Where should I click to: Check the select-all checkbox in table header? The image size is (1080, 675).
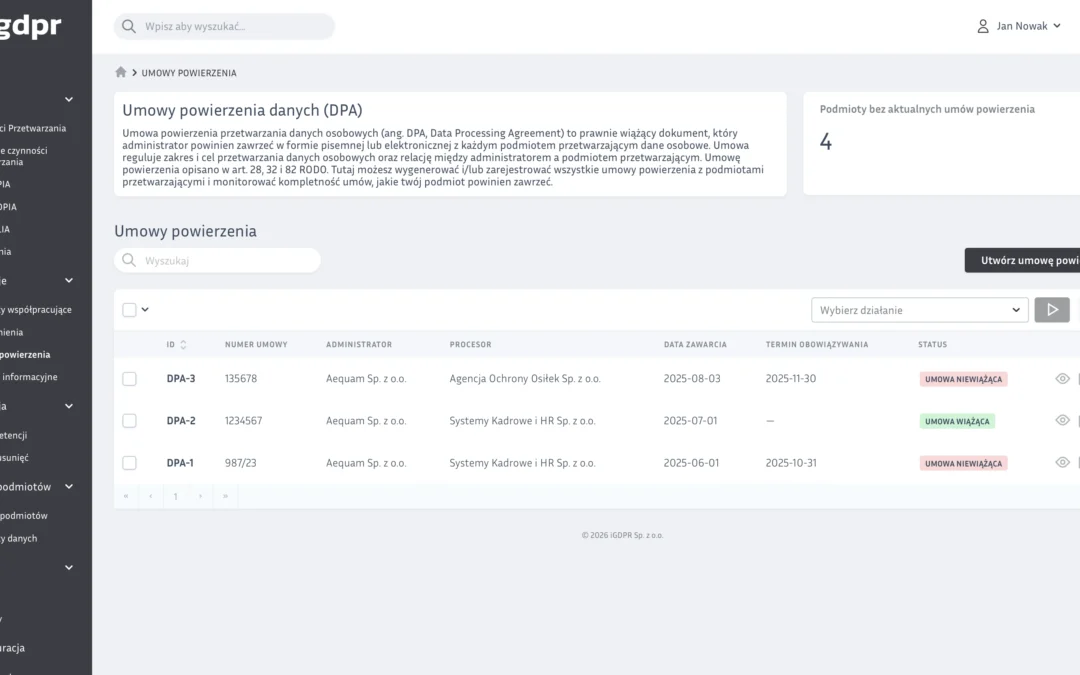[129, 310]
